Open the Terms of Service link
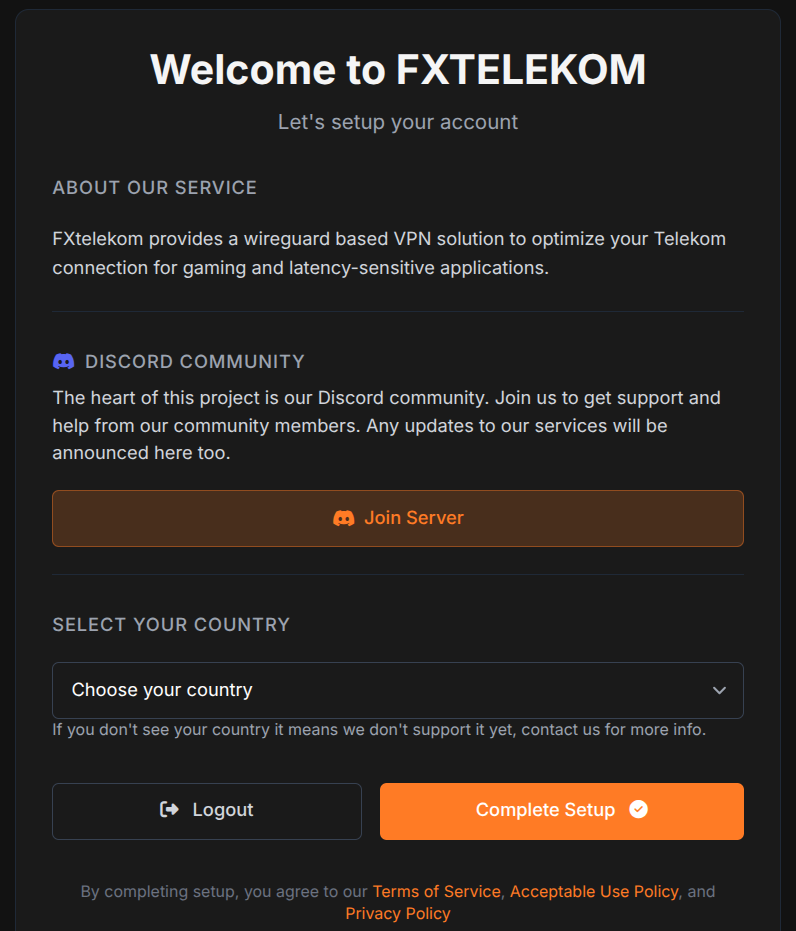Image resolution: width=796 pixels, height=931 pixels. [437, 891]
